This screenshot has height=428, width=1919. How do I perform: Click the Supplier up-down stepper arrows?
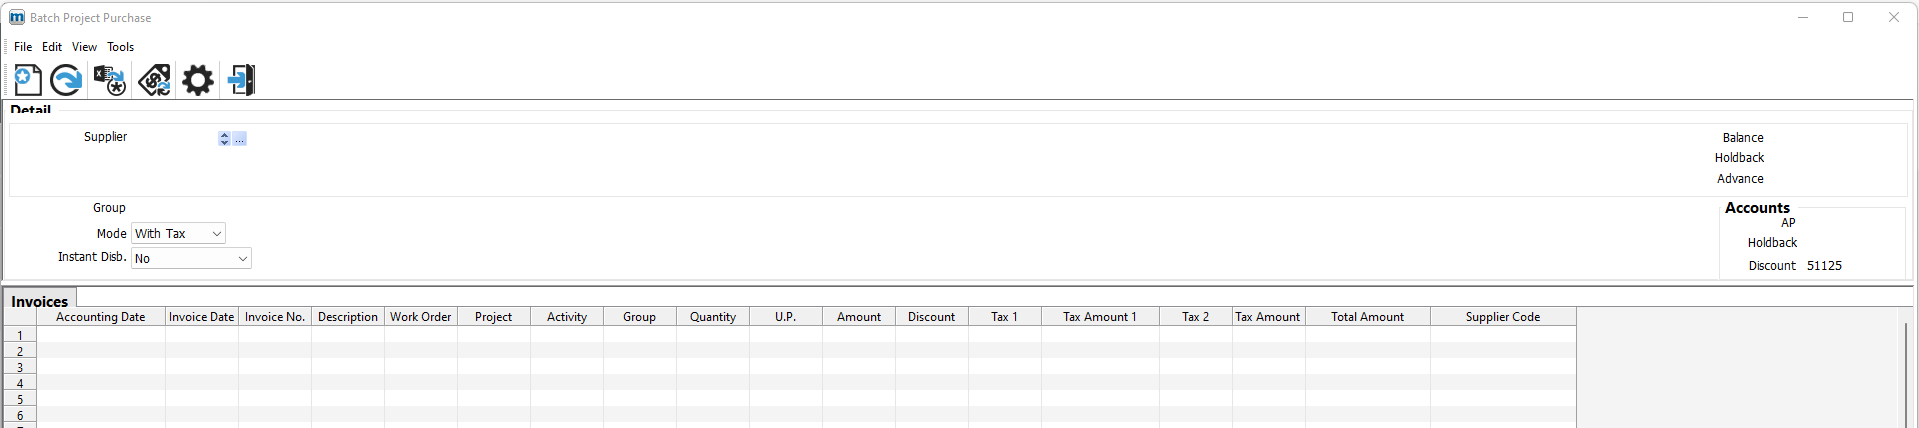pyautogui.click(x=224, y=139)
